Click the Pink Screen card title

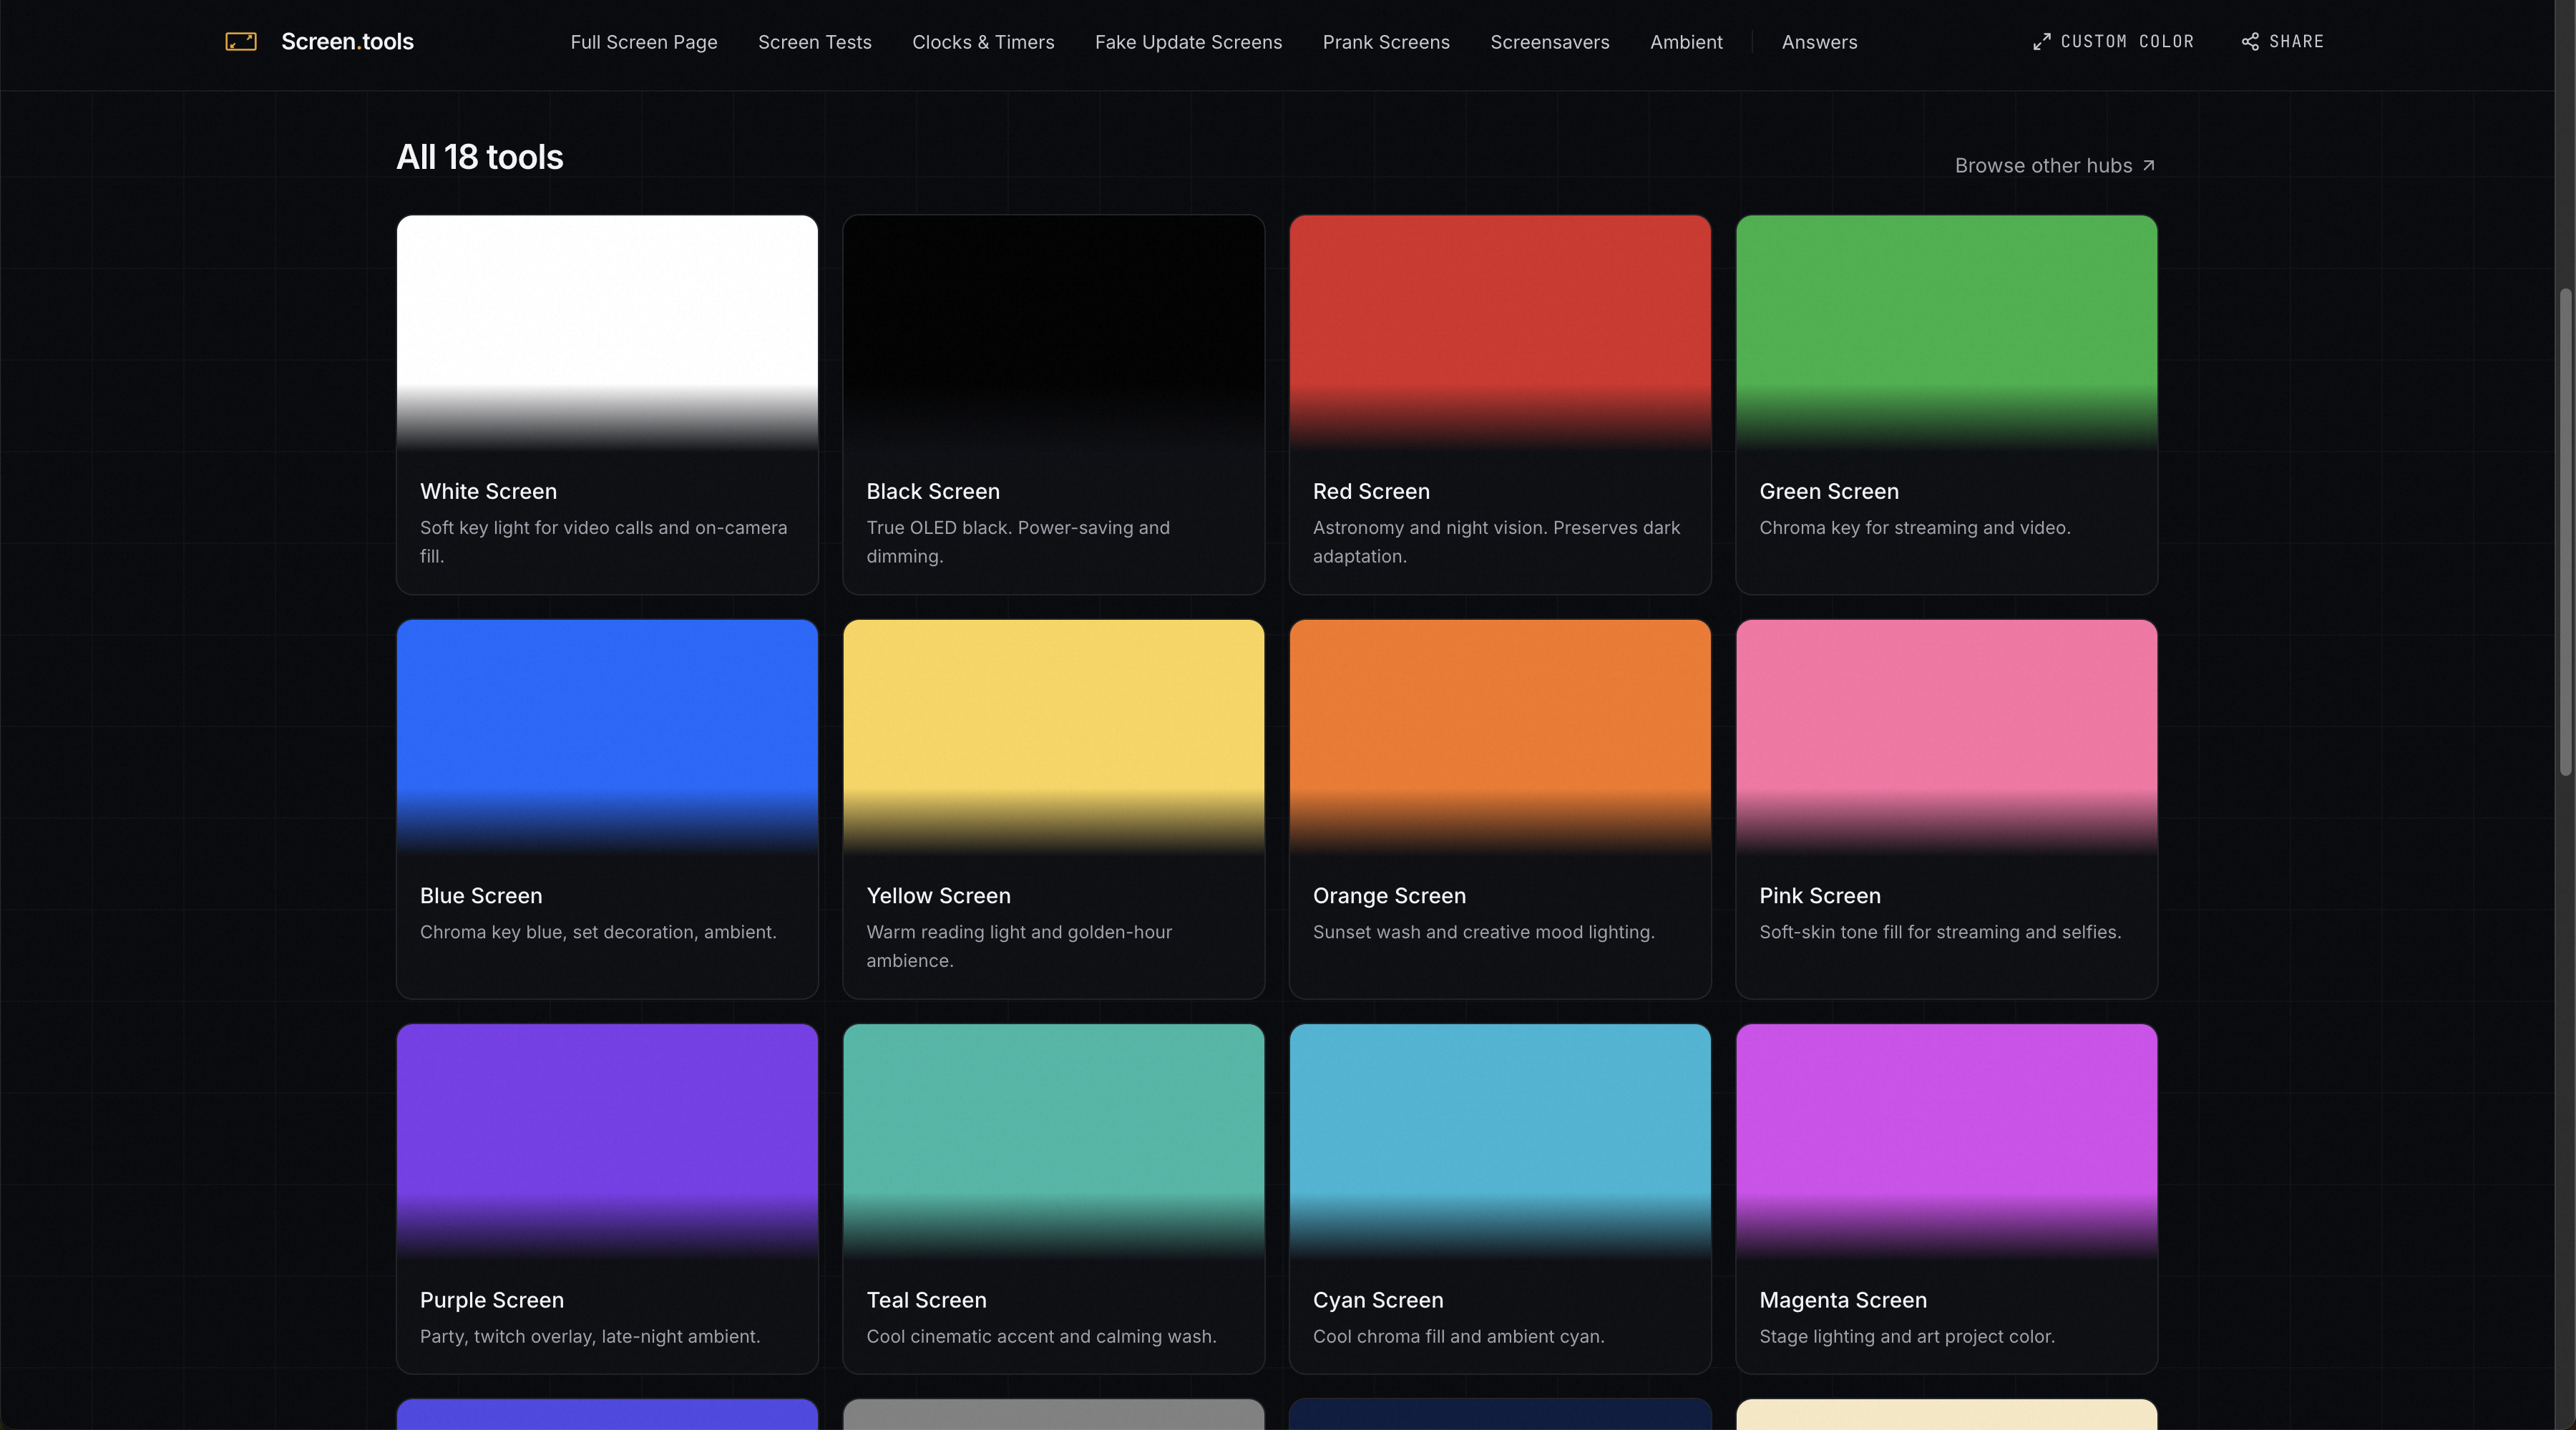click(1820, 896)
